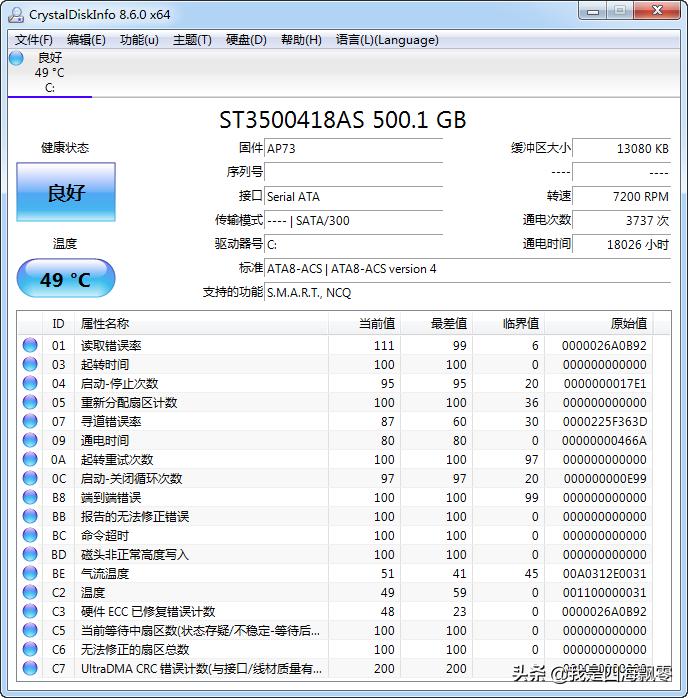
Task: Click the power-on hours value 18026 小时
Action: 621,244
